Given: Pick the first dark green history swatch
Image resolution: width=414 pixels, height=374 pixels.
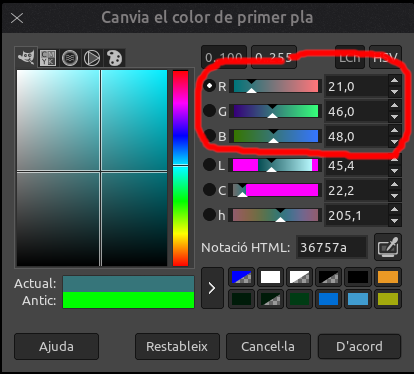Looking at the screenshot, I should [x=241, y=299].
